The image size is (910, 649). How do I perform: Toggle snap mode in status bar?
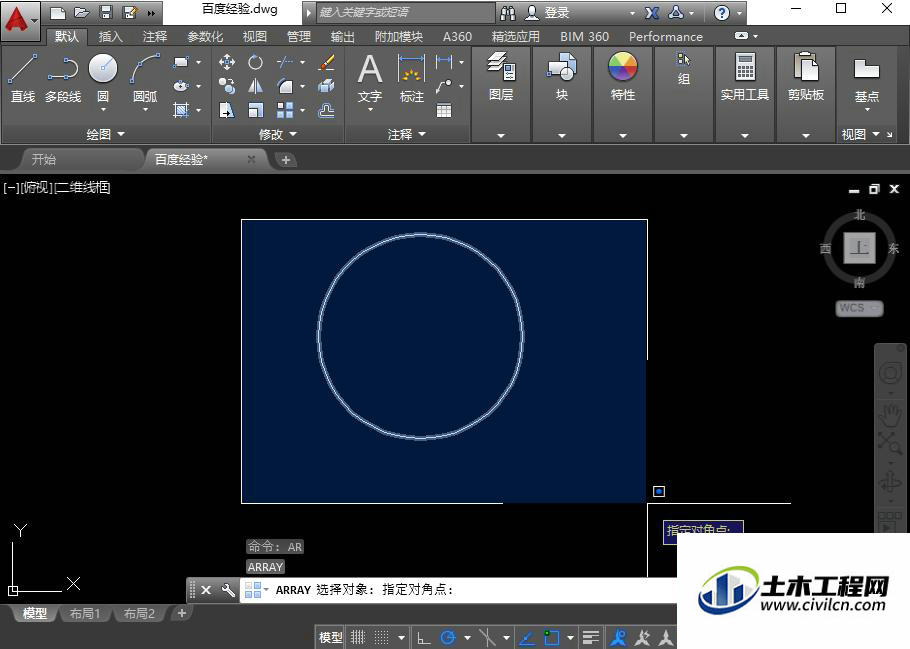pyautogui.click(x=381, y=637)
